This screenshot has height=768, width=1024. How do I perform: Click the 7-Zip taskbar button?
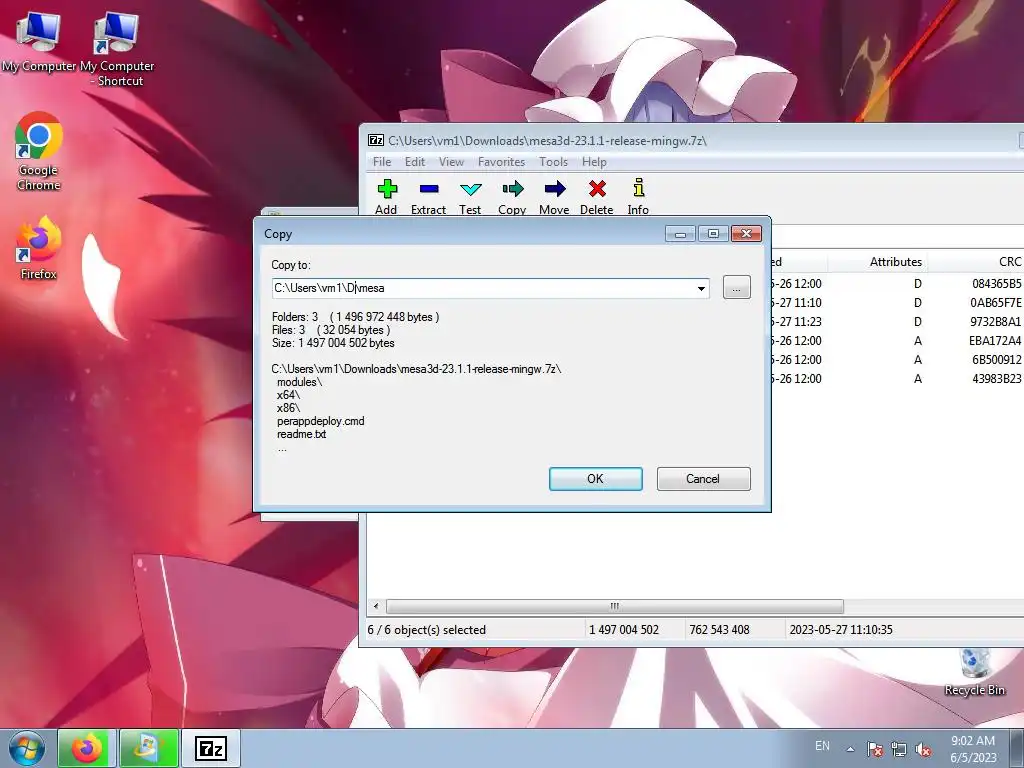click(x=210, y=748)
